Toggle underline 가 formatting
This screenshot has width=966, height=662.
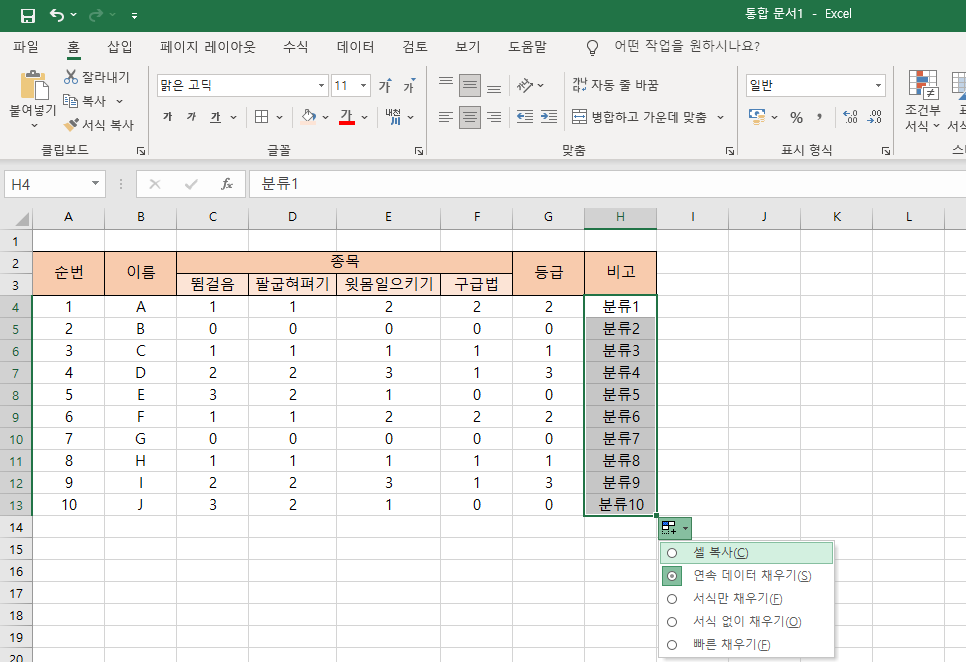point(215,116)
